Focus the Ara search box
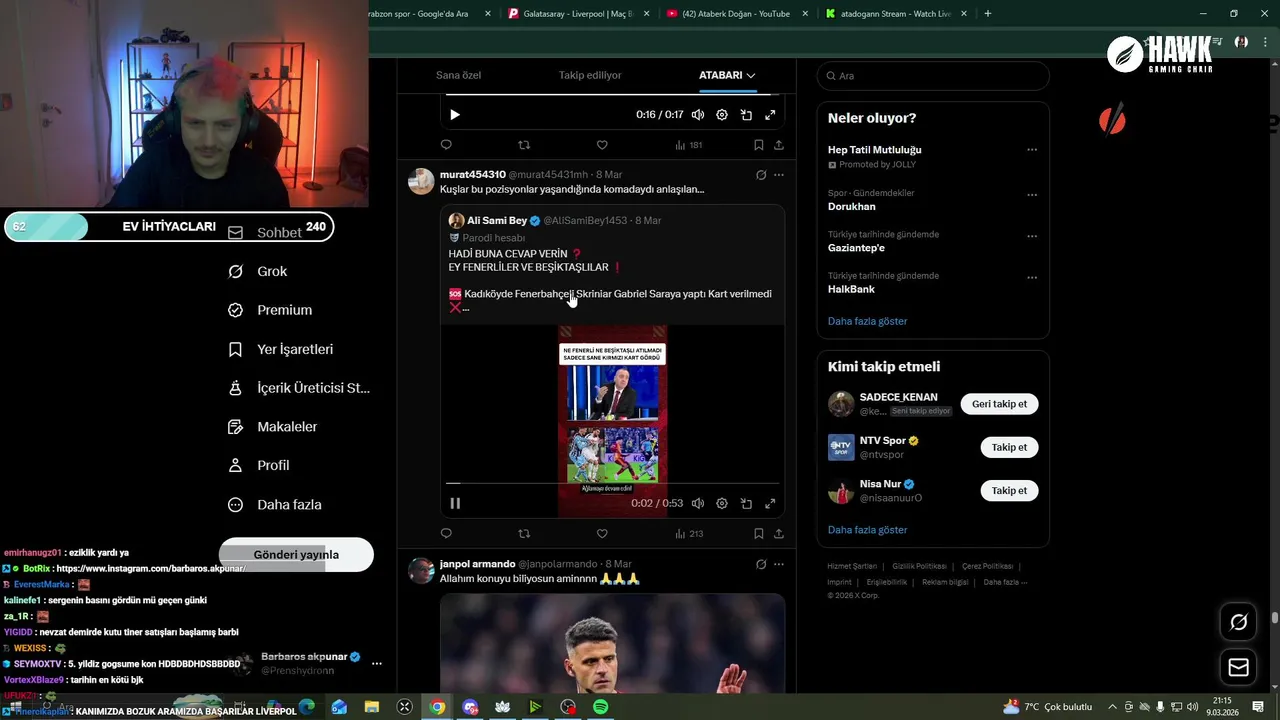The width and height of the screenshot is (1280, 720). coord(933,76)
